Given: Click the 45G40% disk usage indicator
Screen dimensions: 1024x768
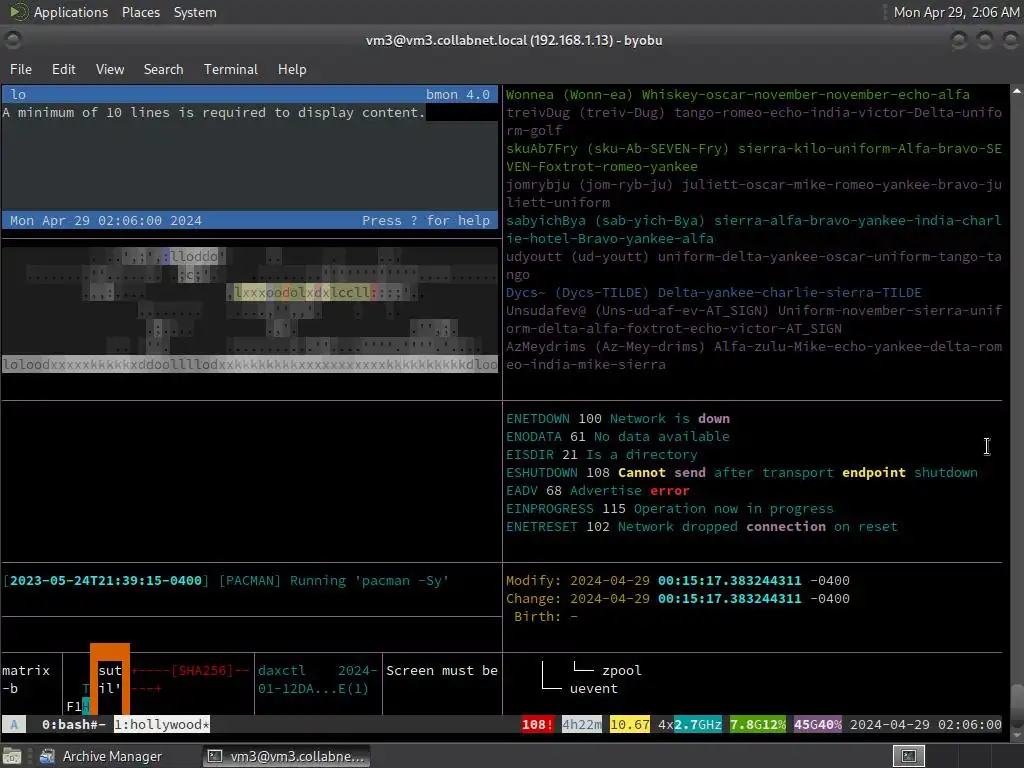Looking at the screenshot, I should [x=818, y=724].
